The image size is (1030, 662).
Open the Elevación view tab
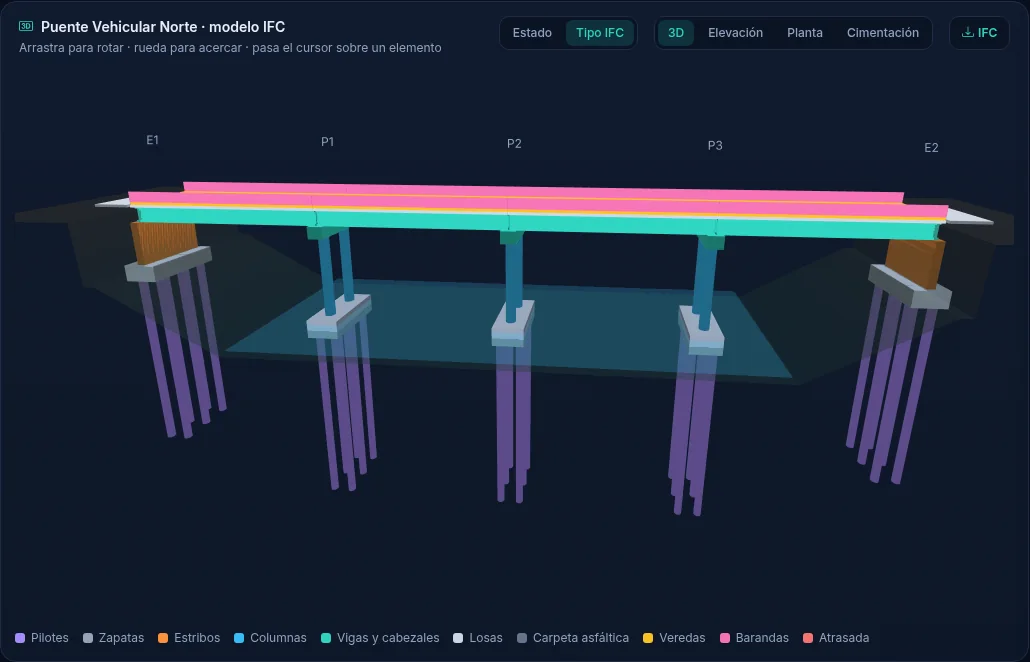pyautogui.click(x=735, y=33)
